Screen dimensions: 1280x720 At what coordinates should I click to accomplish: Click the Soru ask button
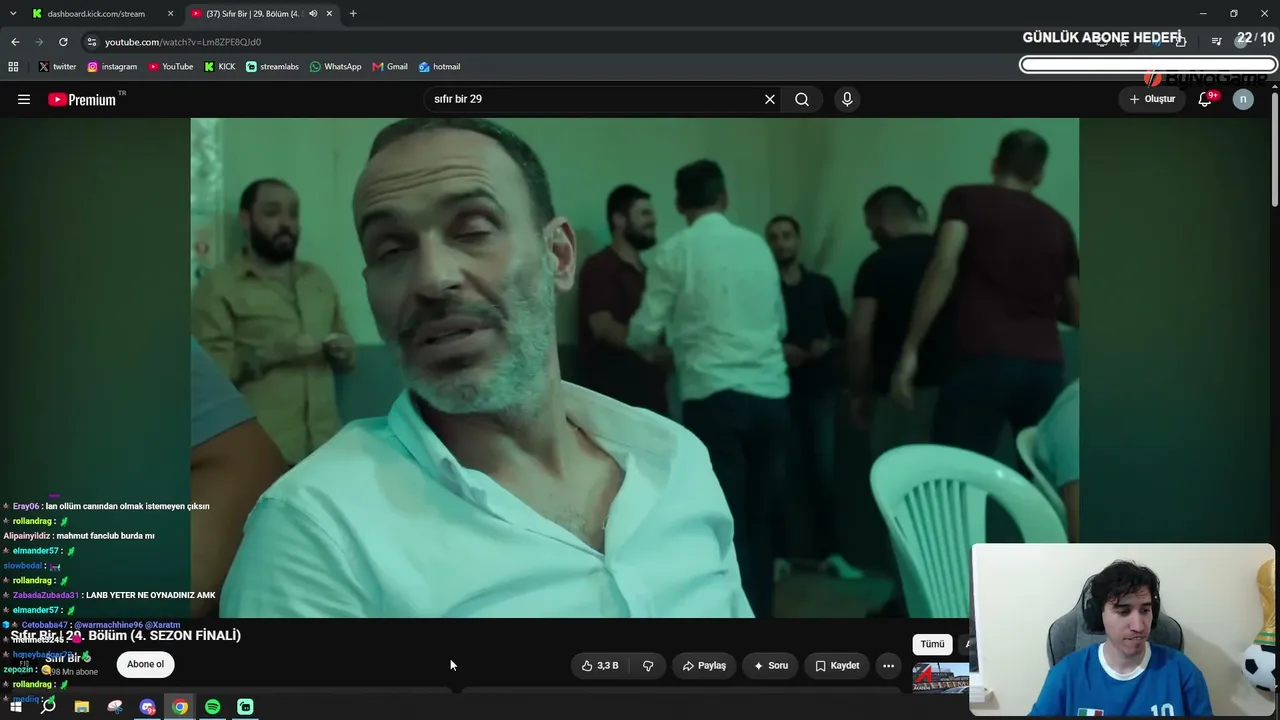click(x=771, y=665)
